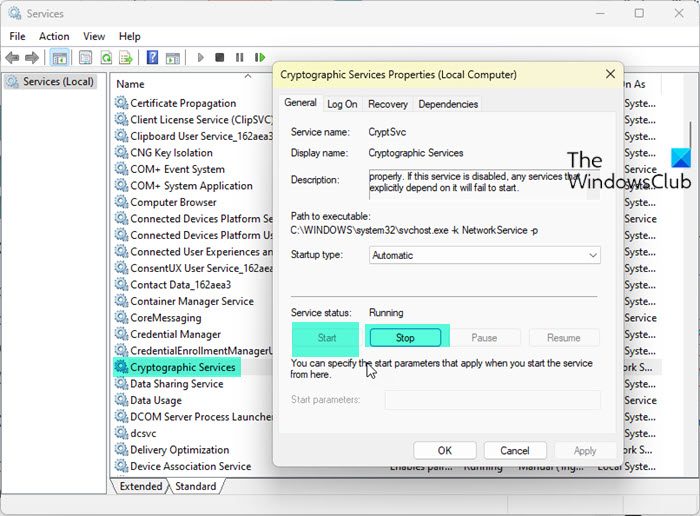The image size is (700, 516).
Task: Click gear icon beside Delivery Optimization
Action: pyautogui.click(x=121, y=449)
